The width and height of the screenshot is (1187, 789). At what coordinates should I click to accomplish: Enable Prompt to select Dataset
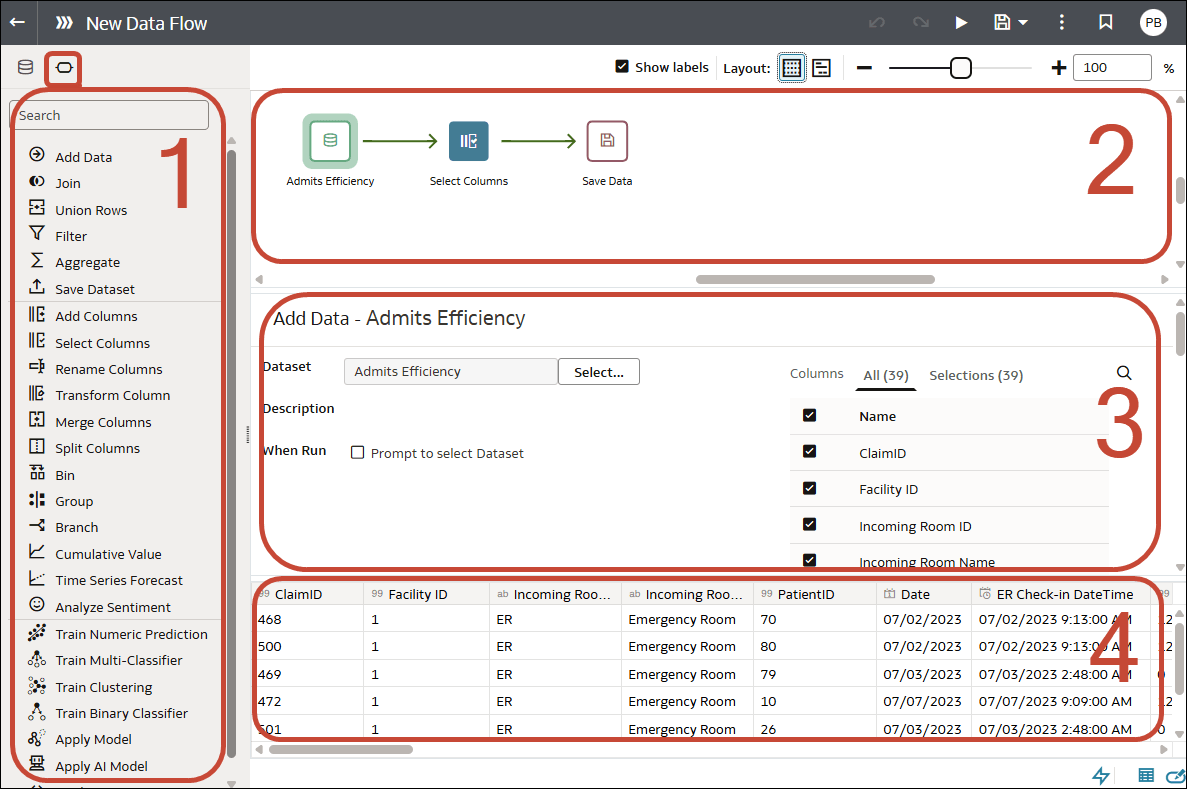357,452
